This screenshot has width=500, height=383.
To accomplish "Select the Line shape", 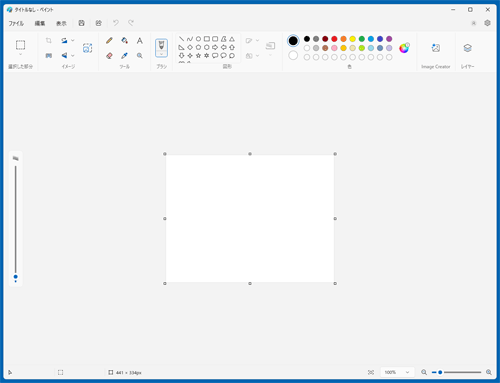I will 181,39.
